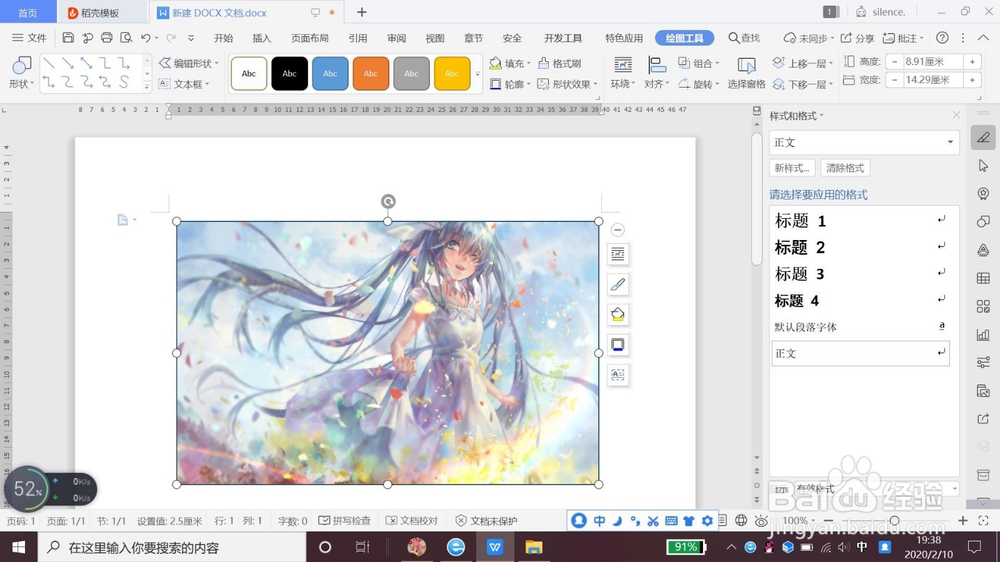Click the shape outline icon beside image
1000x562 pixels.
click(617, 344)
